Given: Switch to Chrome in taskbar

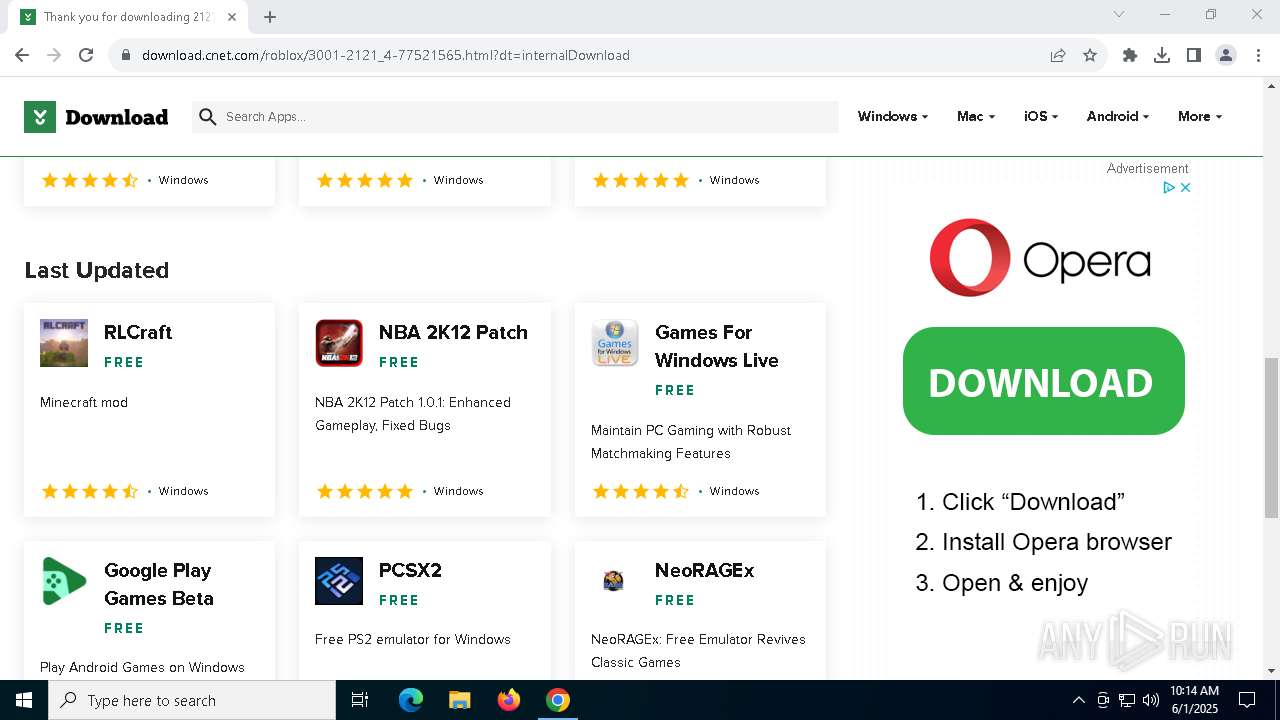Looking at the screenshot, I should [x=558, y=700].
